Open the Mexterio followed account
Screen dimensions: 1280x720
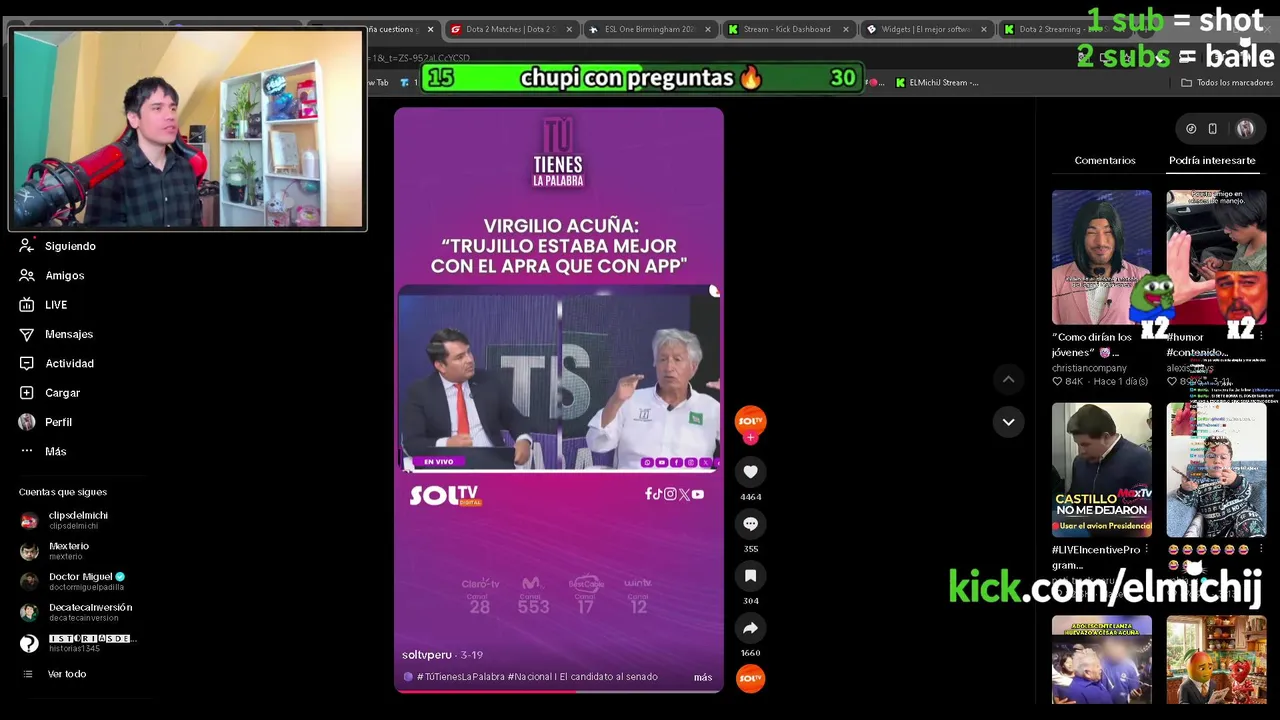(x=55, y=551)
